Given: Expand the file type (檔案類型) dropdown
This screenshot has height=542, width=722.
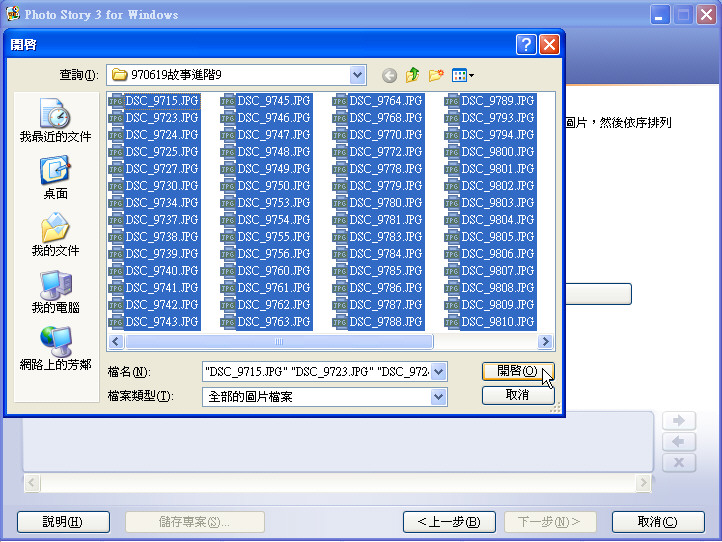Looking at the screenshot, I should 438,397.
